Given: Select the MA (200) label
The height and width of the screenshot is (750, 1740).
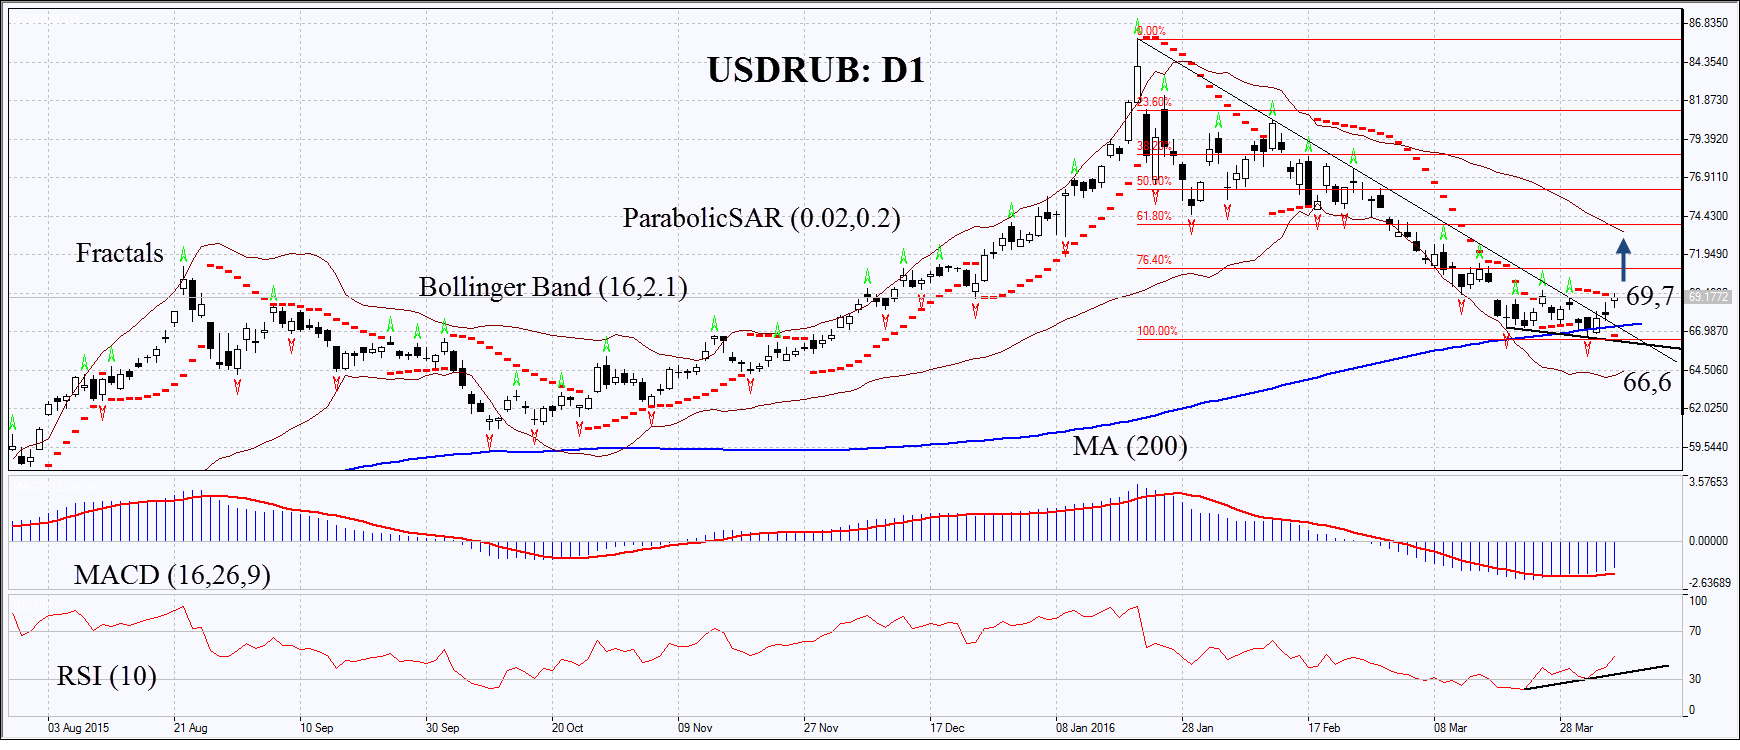Looking at the screenshot, I should [1130, 446].
